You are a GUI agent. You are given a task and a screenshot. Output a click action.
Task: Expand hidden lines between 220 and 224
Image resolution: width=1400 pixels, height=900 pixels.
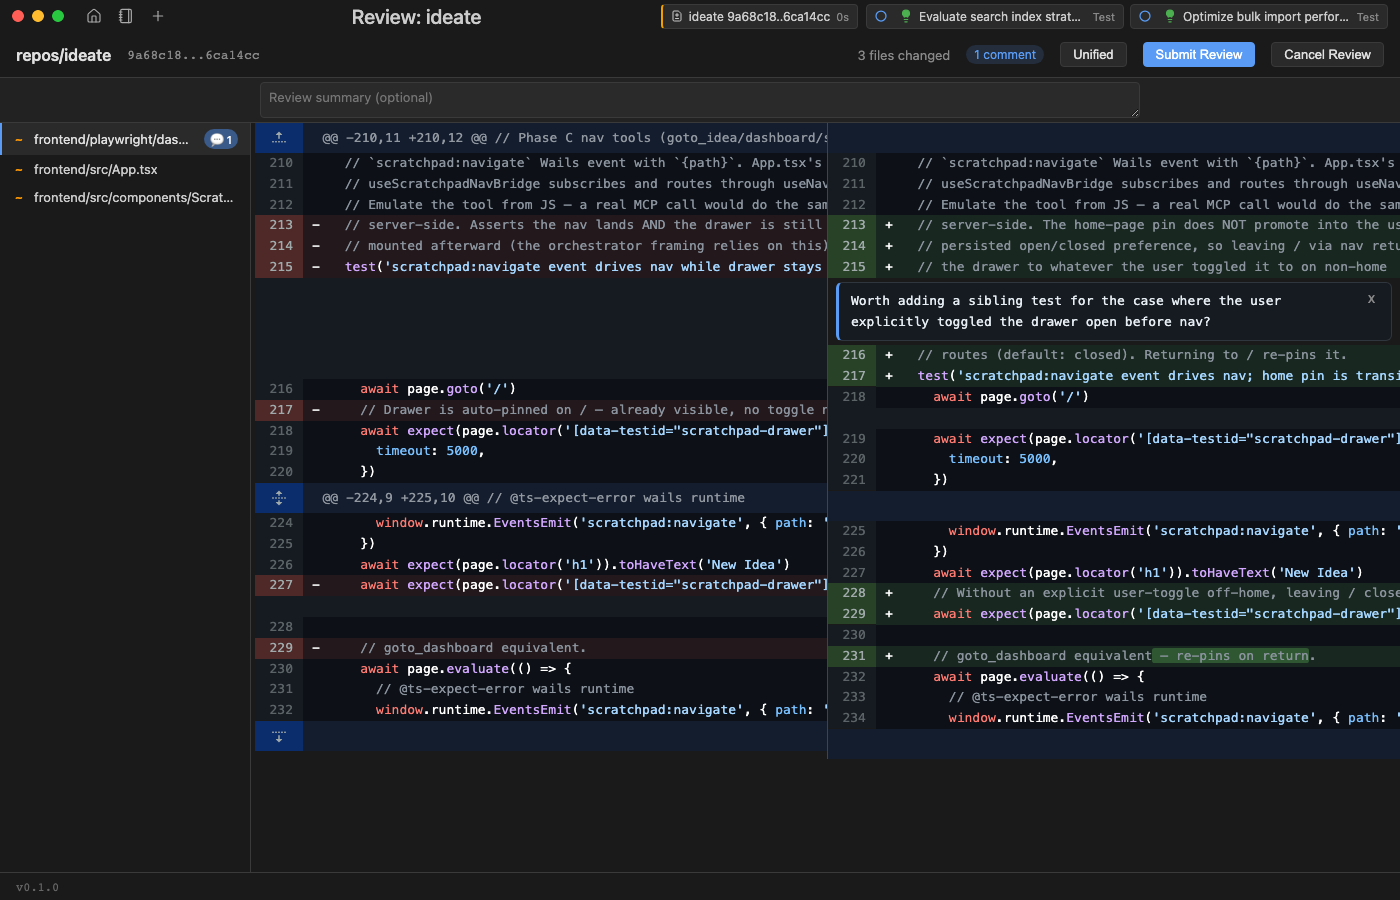pyautogui.click(x=279, y=497)
